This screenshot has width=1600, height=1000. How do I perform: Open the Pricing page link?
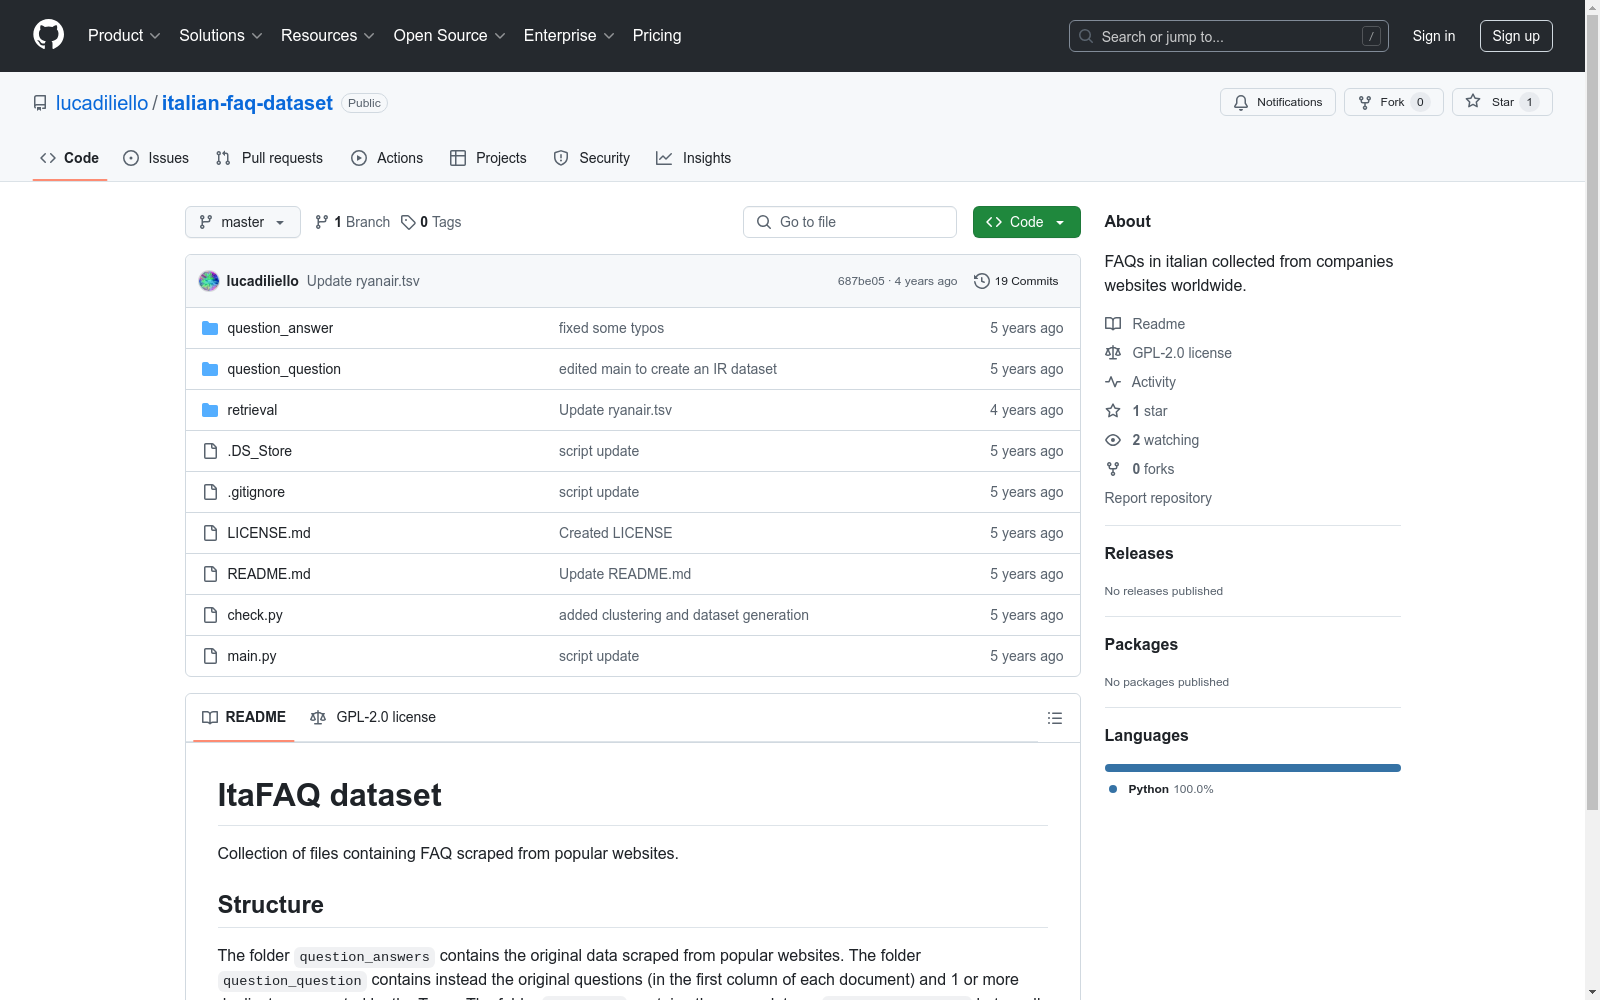coord(657,36)
